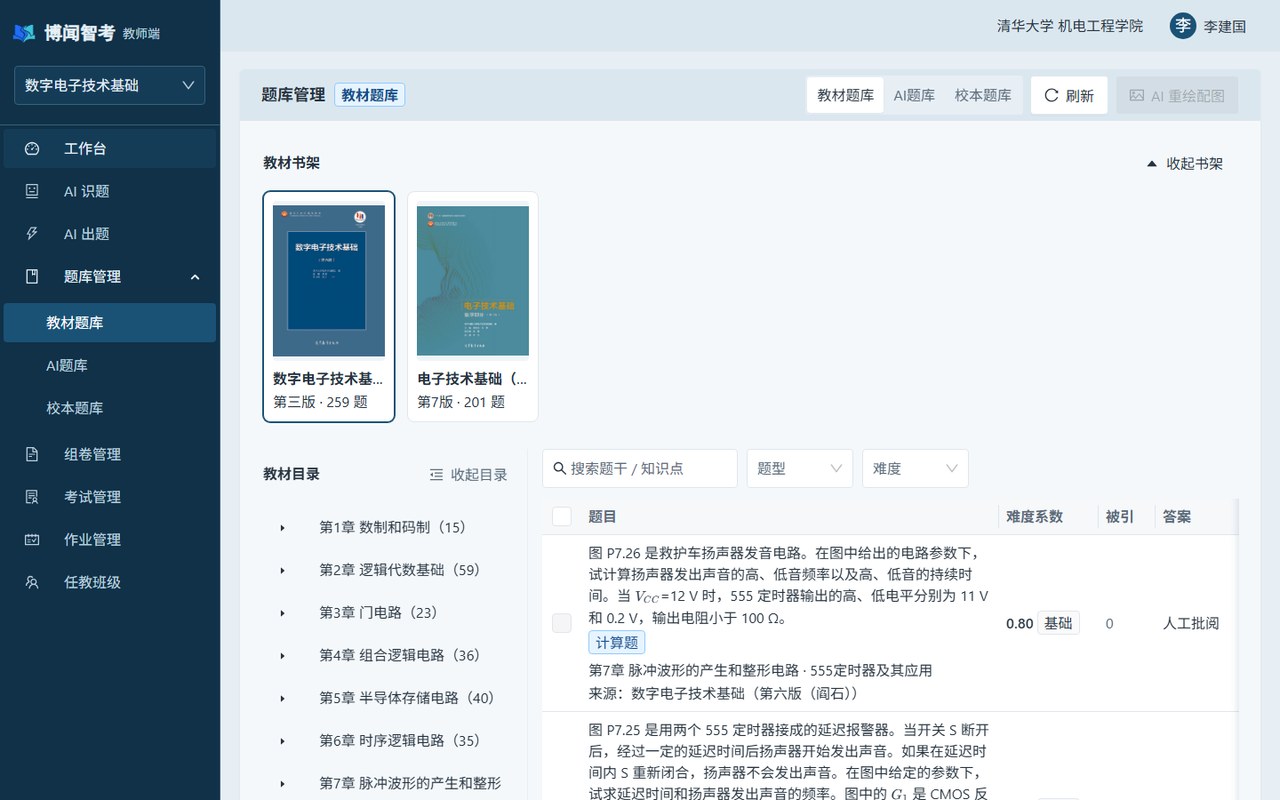Viewport: 1280px width, 800px height.
Task: Click the refresh icon in 刷新 button
Action: tap(1051, 96)
